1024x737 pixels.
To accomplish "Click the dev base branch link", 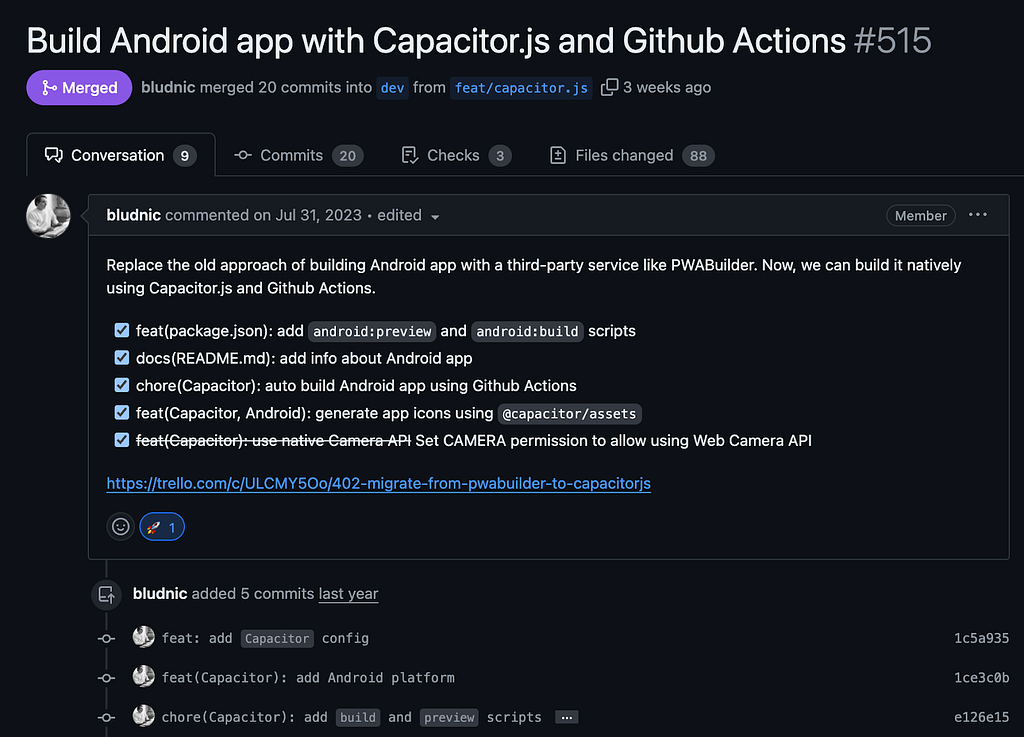I will [392, 88].
